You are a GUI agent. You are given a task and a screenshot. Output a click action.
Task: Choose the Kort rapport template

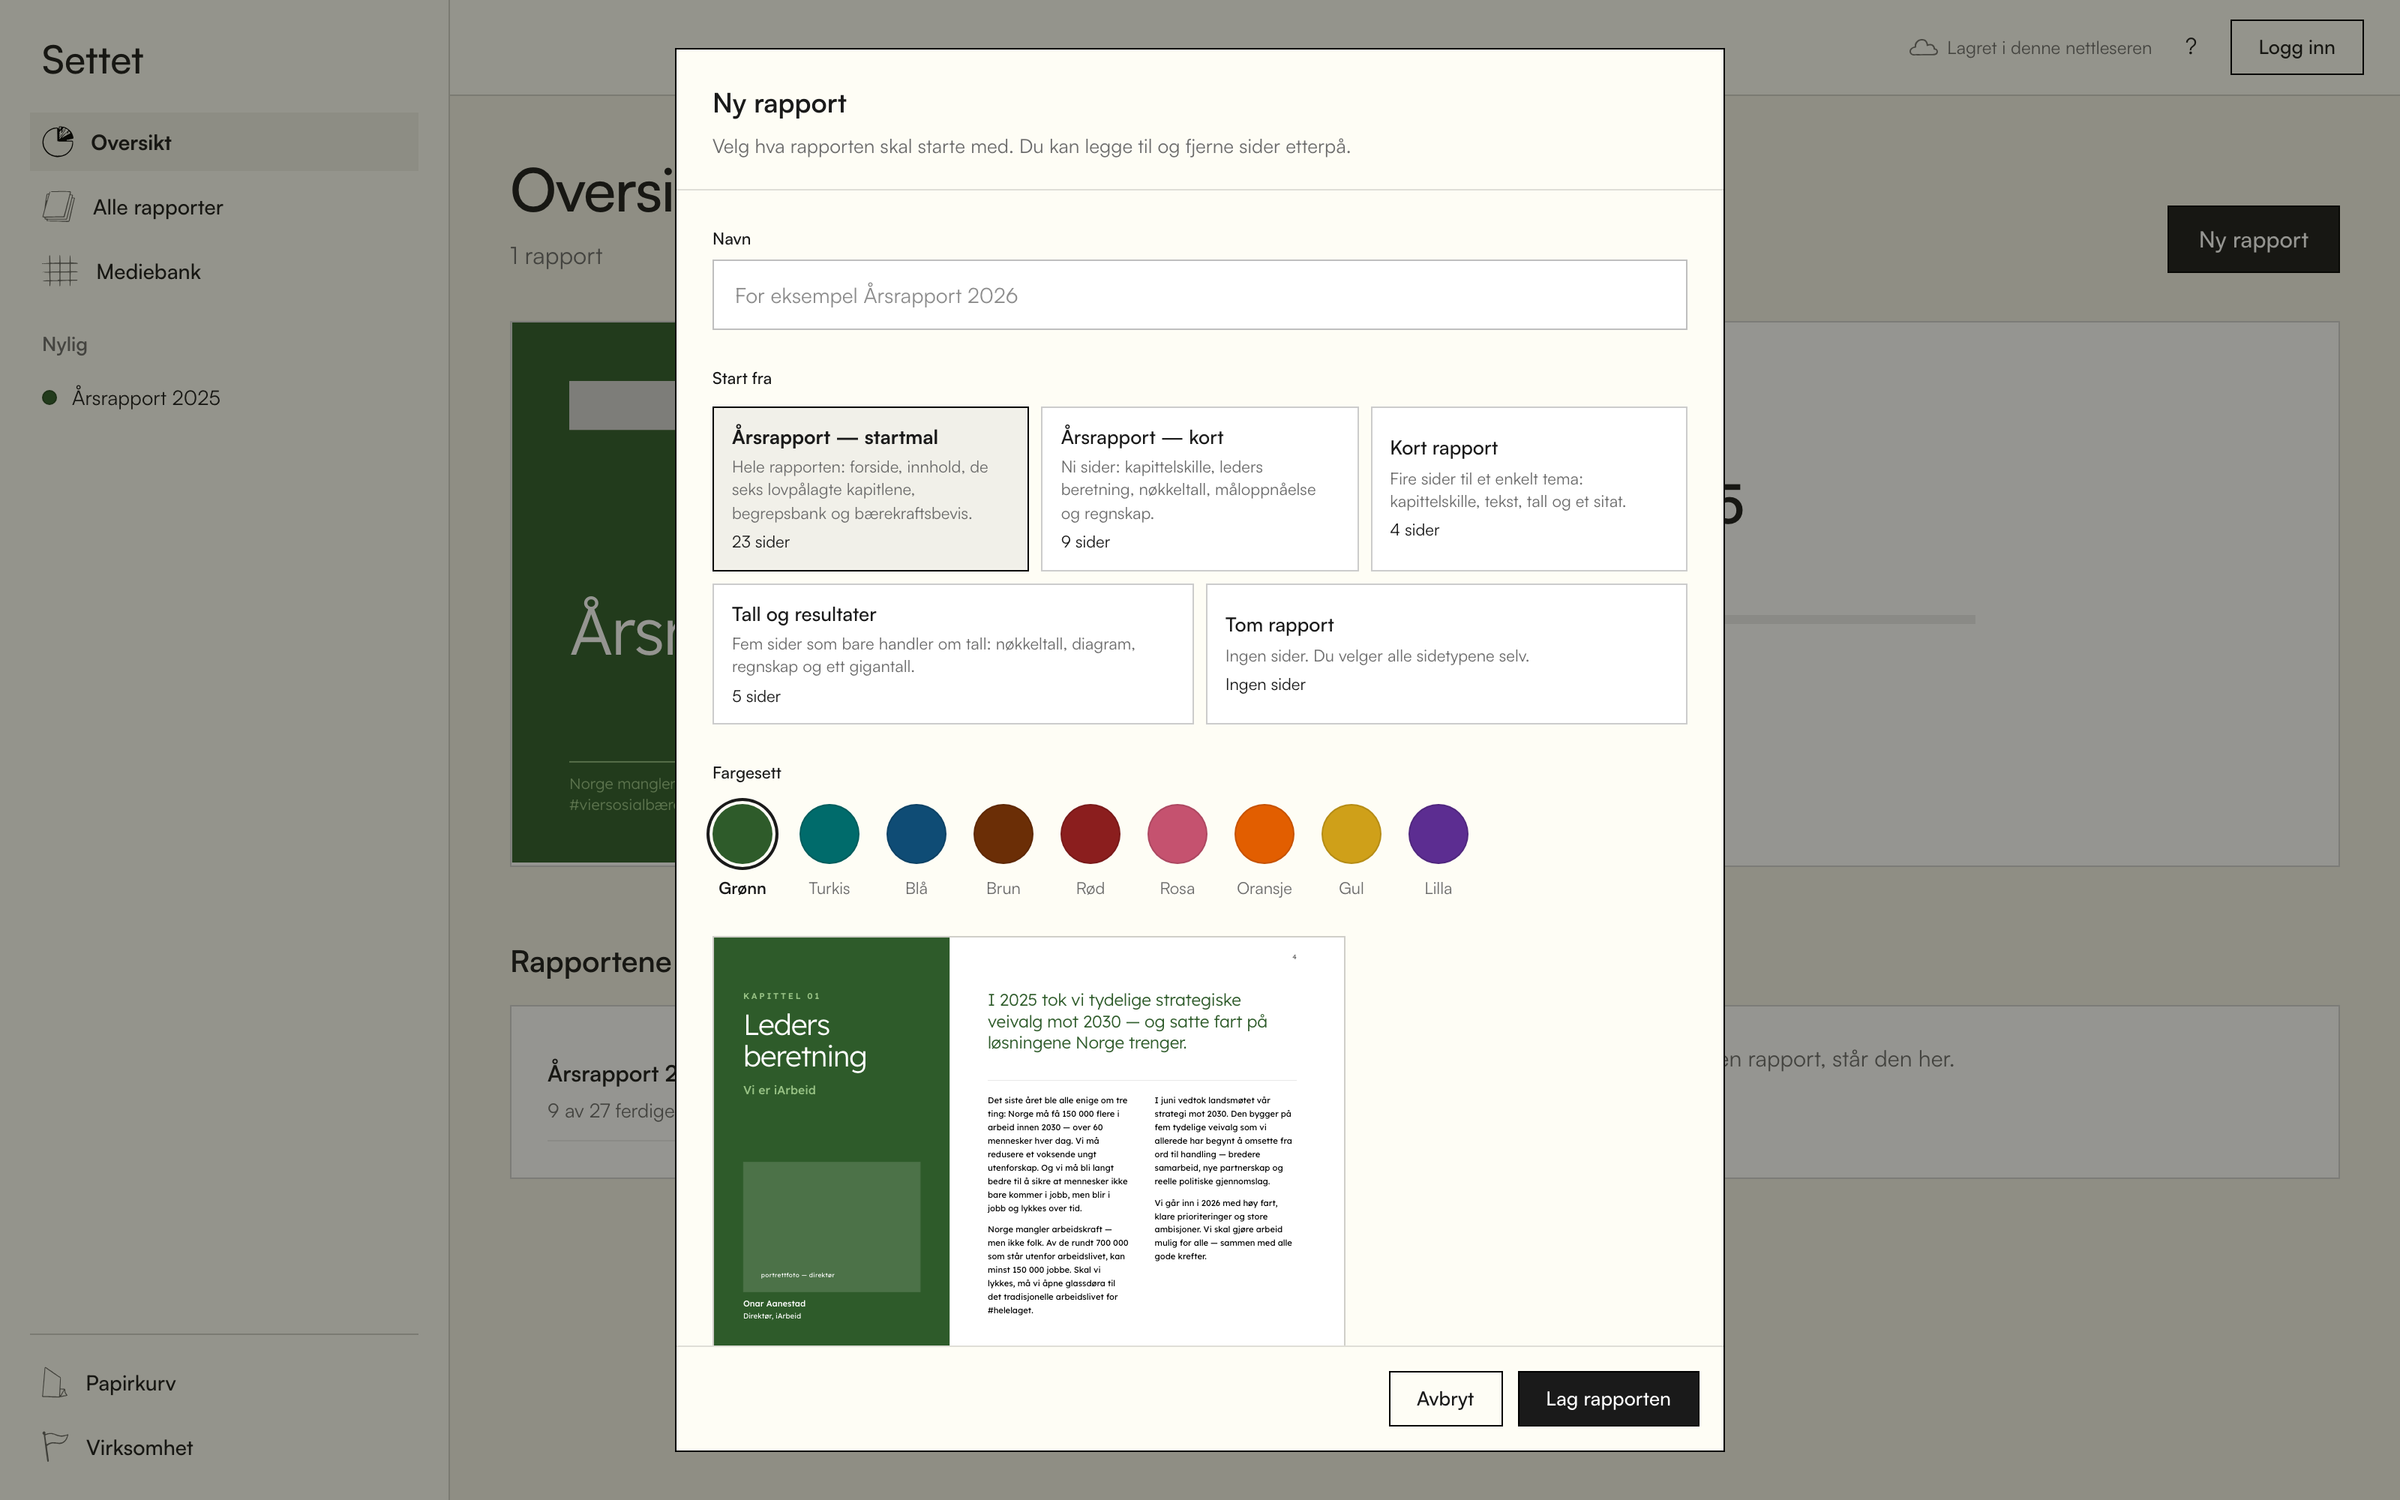point(1528,488)
